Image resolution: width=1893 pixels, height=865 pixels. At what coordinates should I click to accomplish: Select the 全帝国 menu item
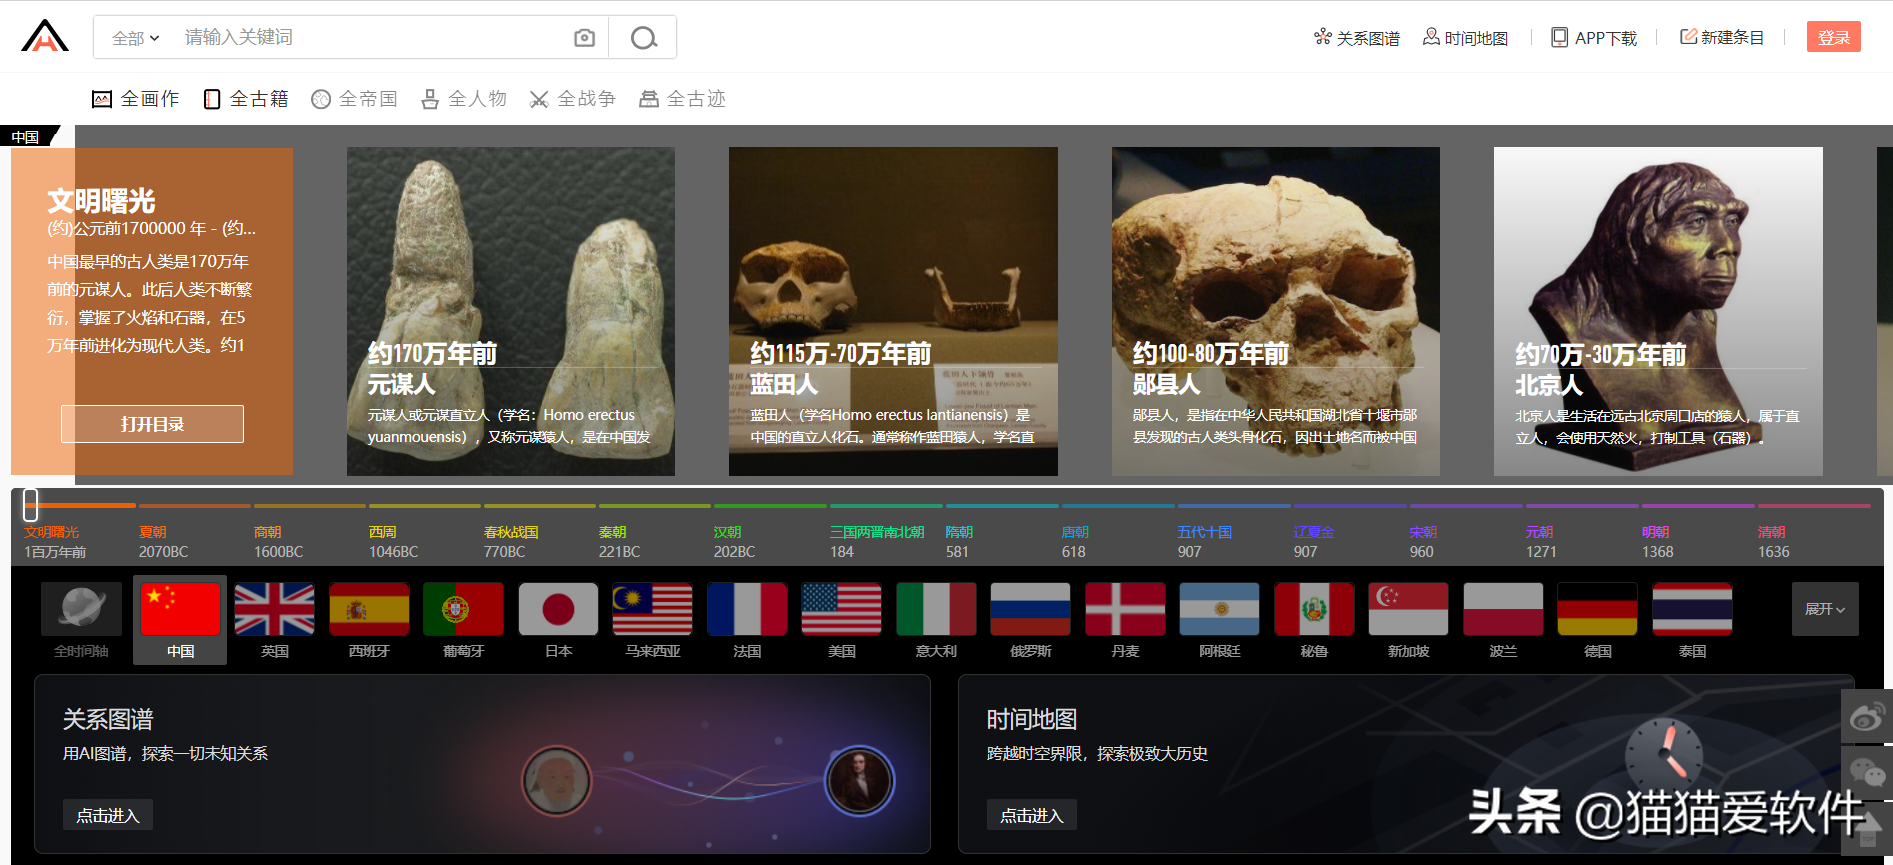[x=354, y=99]
